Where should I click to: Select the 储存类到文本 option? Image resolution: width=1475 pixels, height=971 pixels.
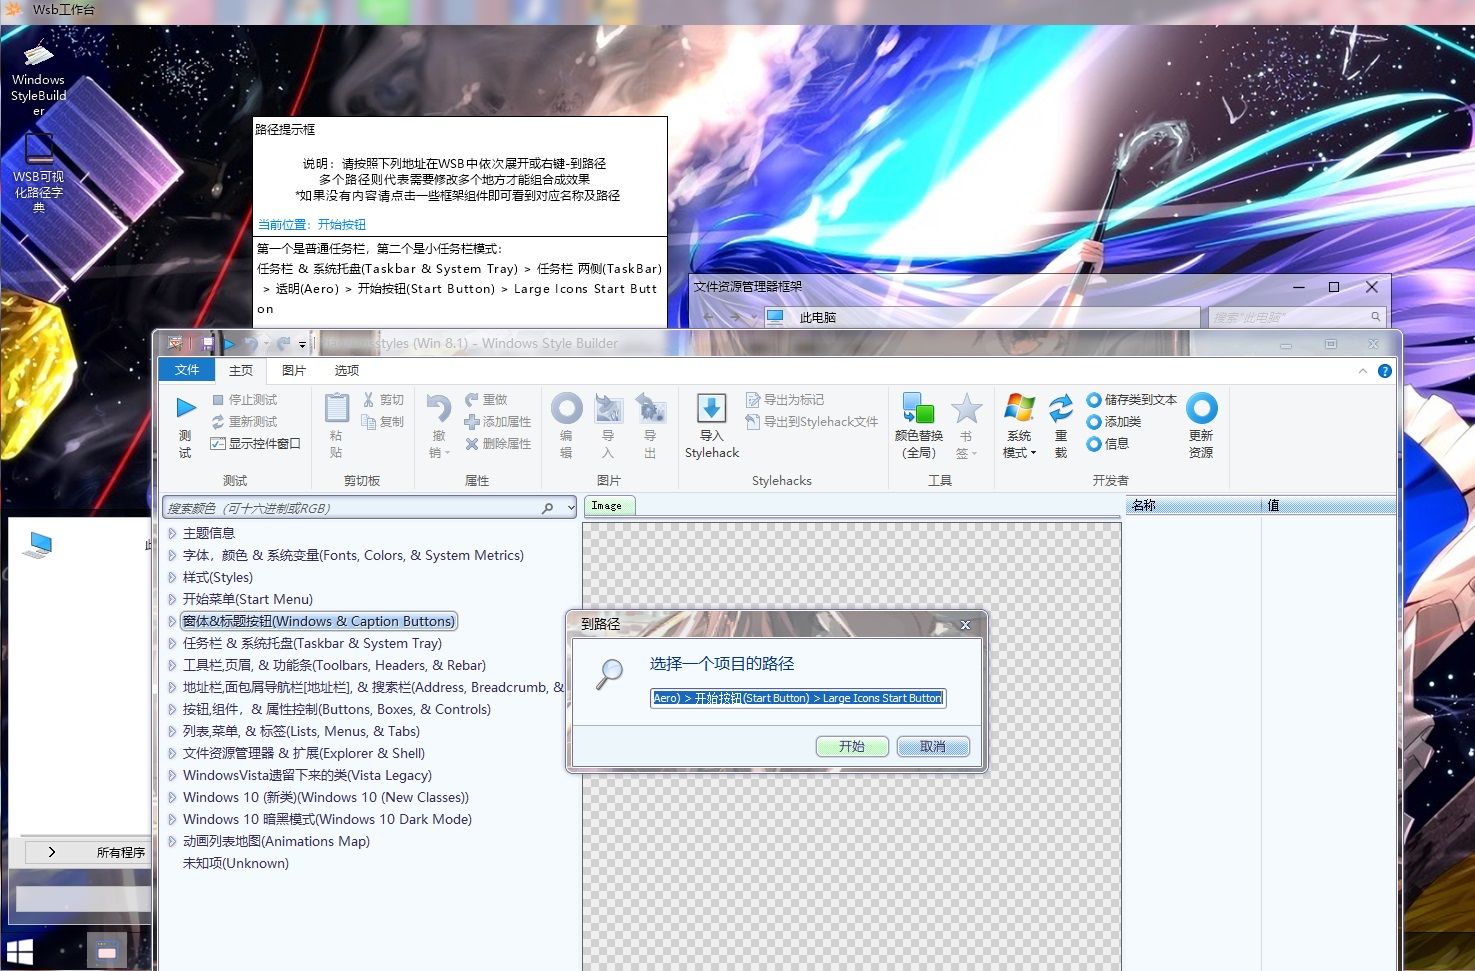[x=1132, y=400]
